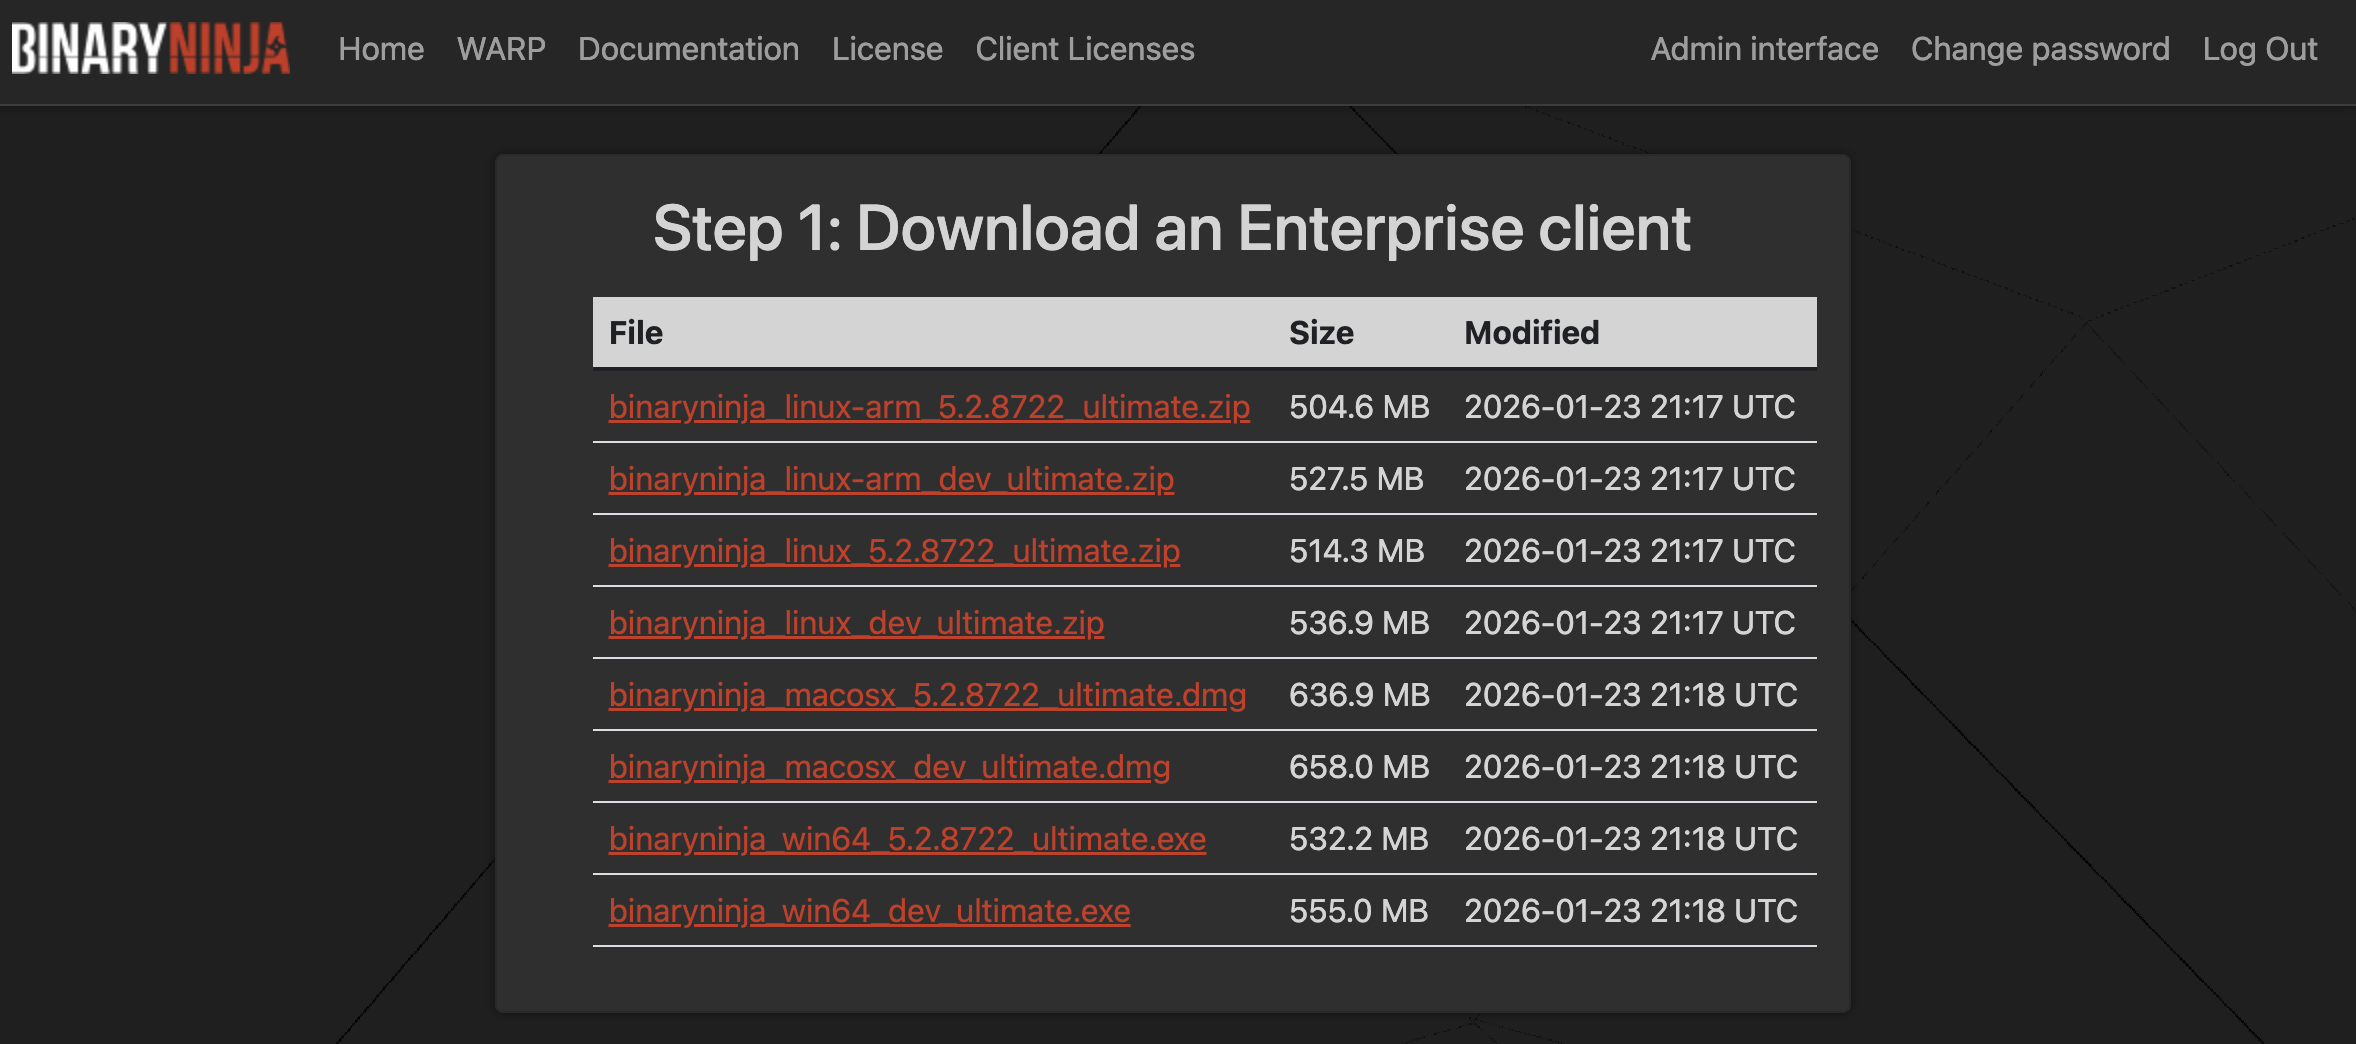Screen dimensions: 2356x1044
Task: Log Out of the account
Action: (x=2259, y=49)
